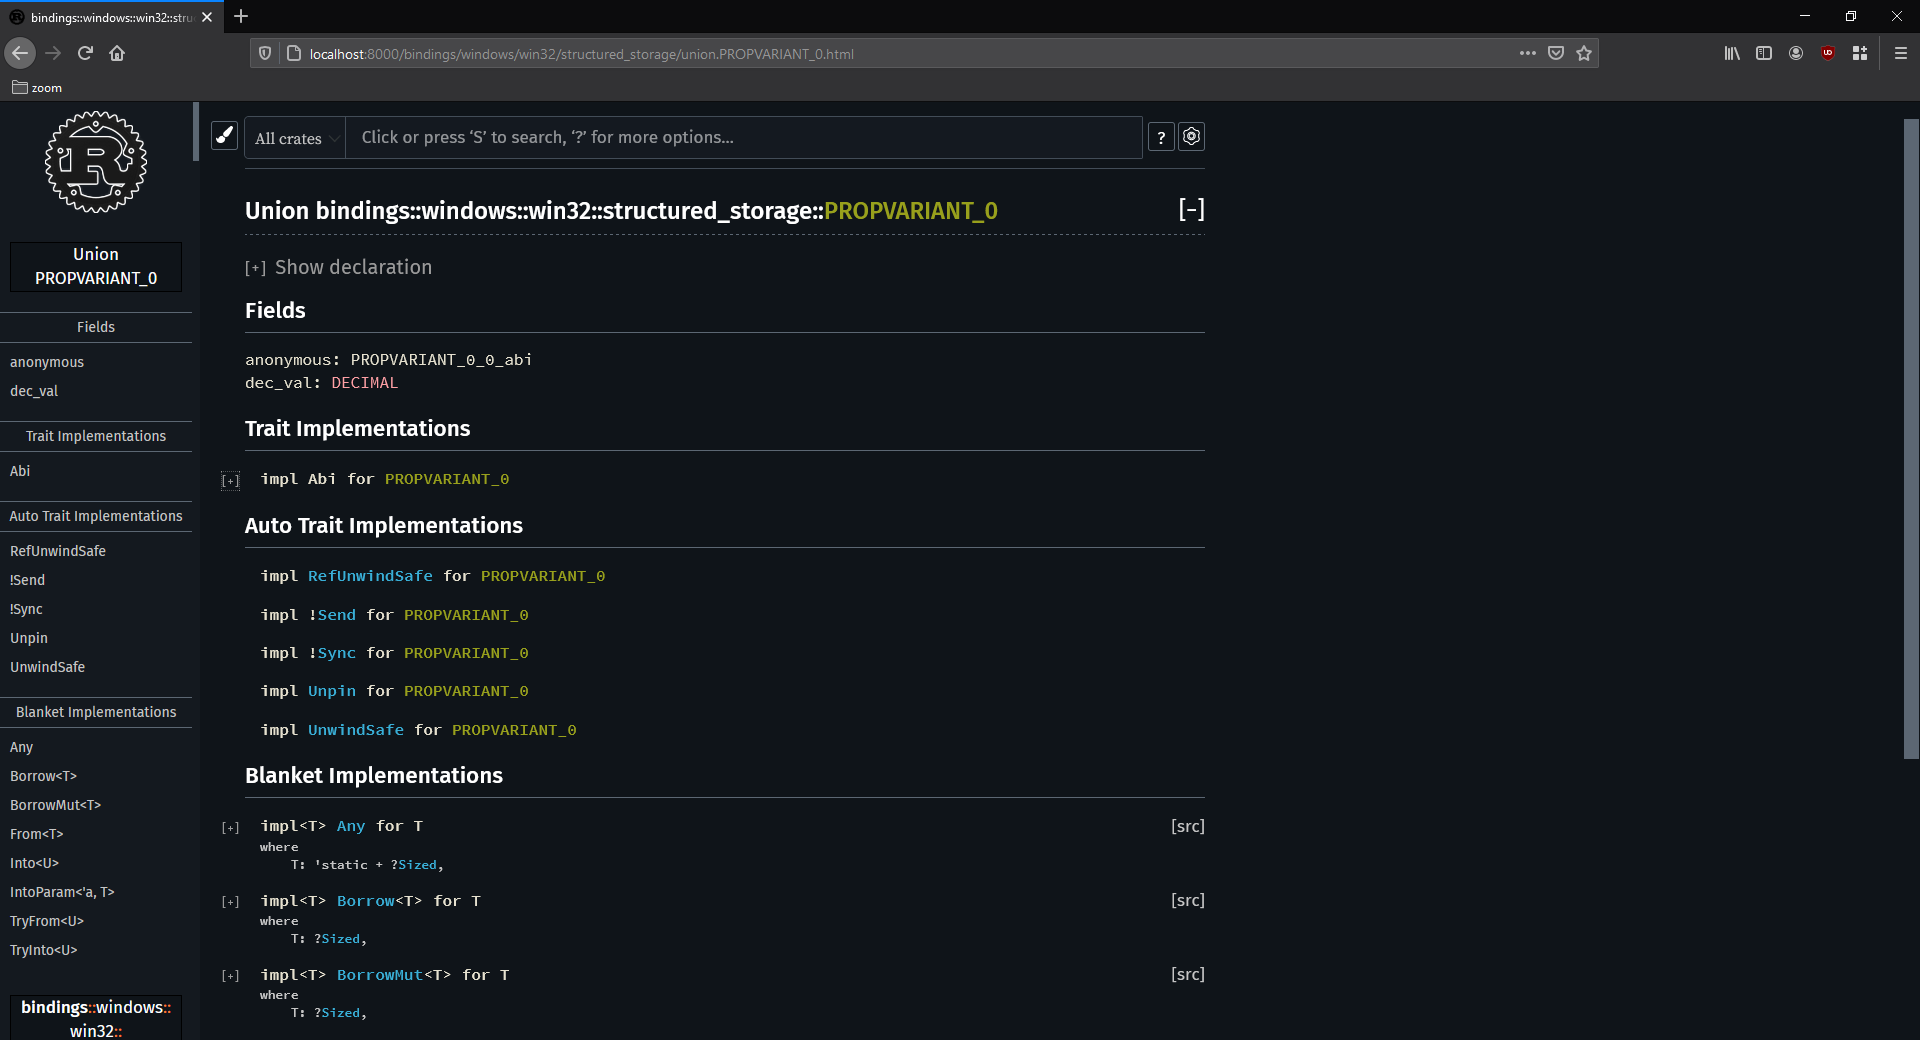Open the Sync trait link
The image size is (1920, 1040).
pyautogui.click(x=336, y=653)
